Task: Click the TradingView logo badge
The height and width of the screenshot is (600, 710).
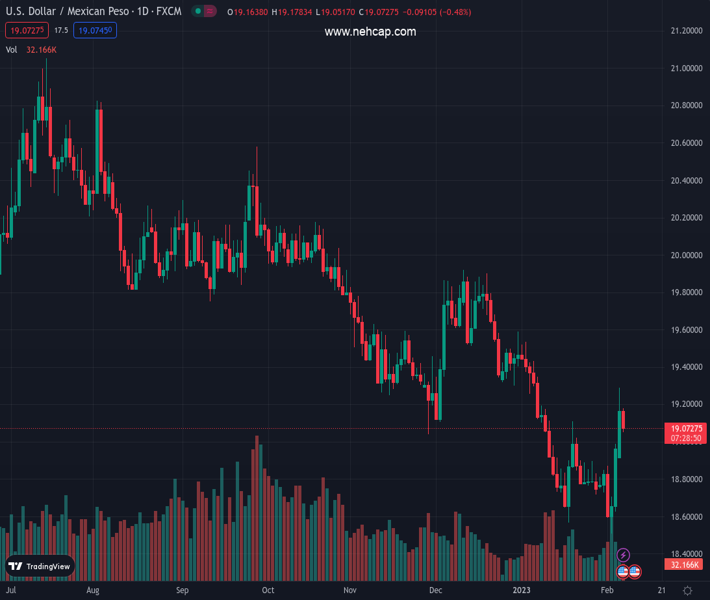Action: click(x=40, y=566)
